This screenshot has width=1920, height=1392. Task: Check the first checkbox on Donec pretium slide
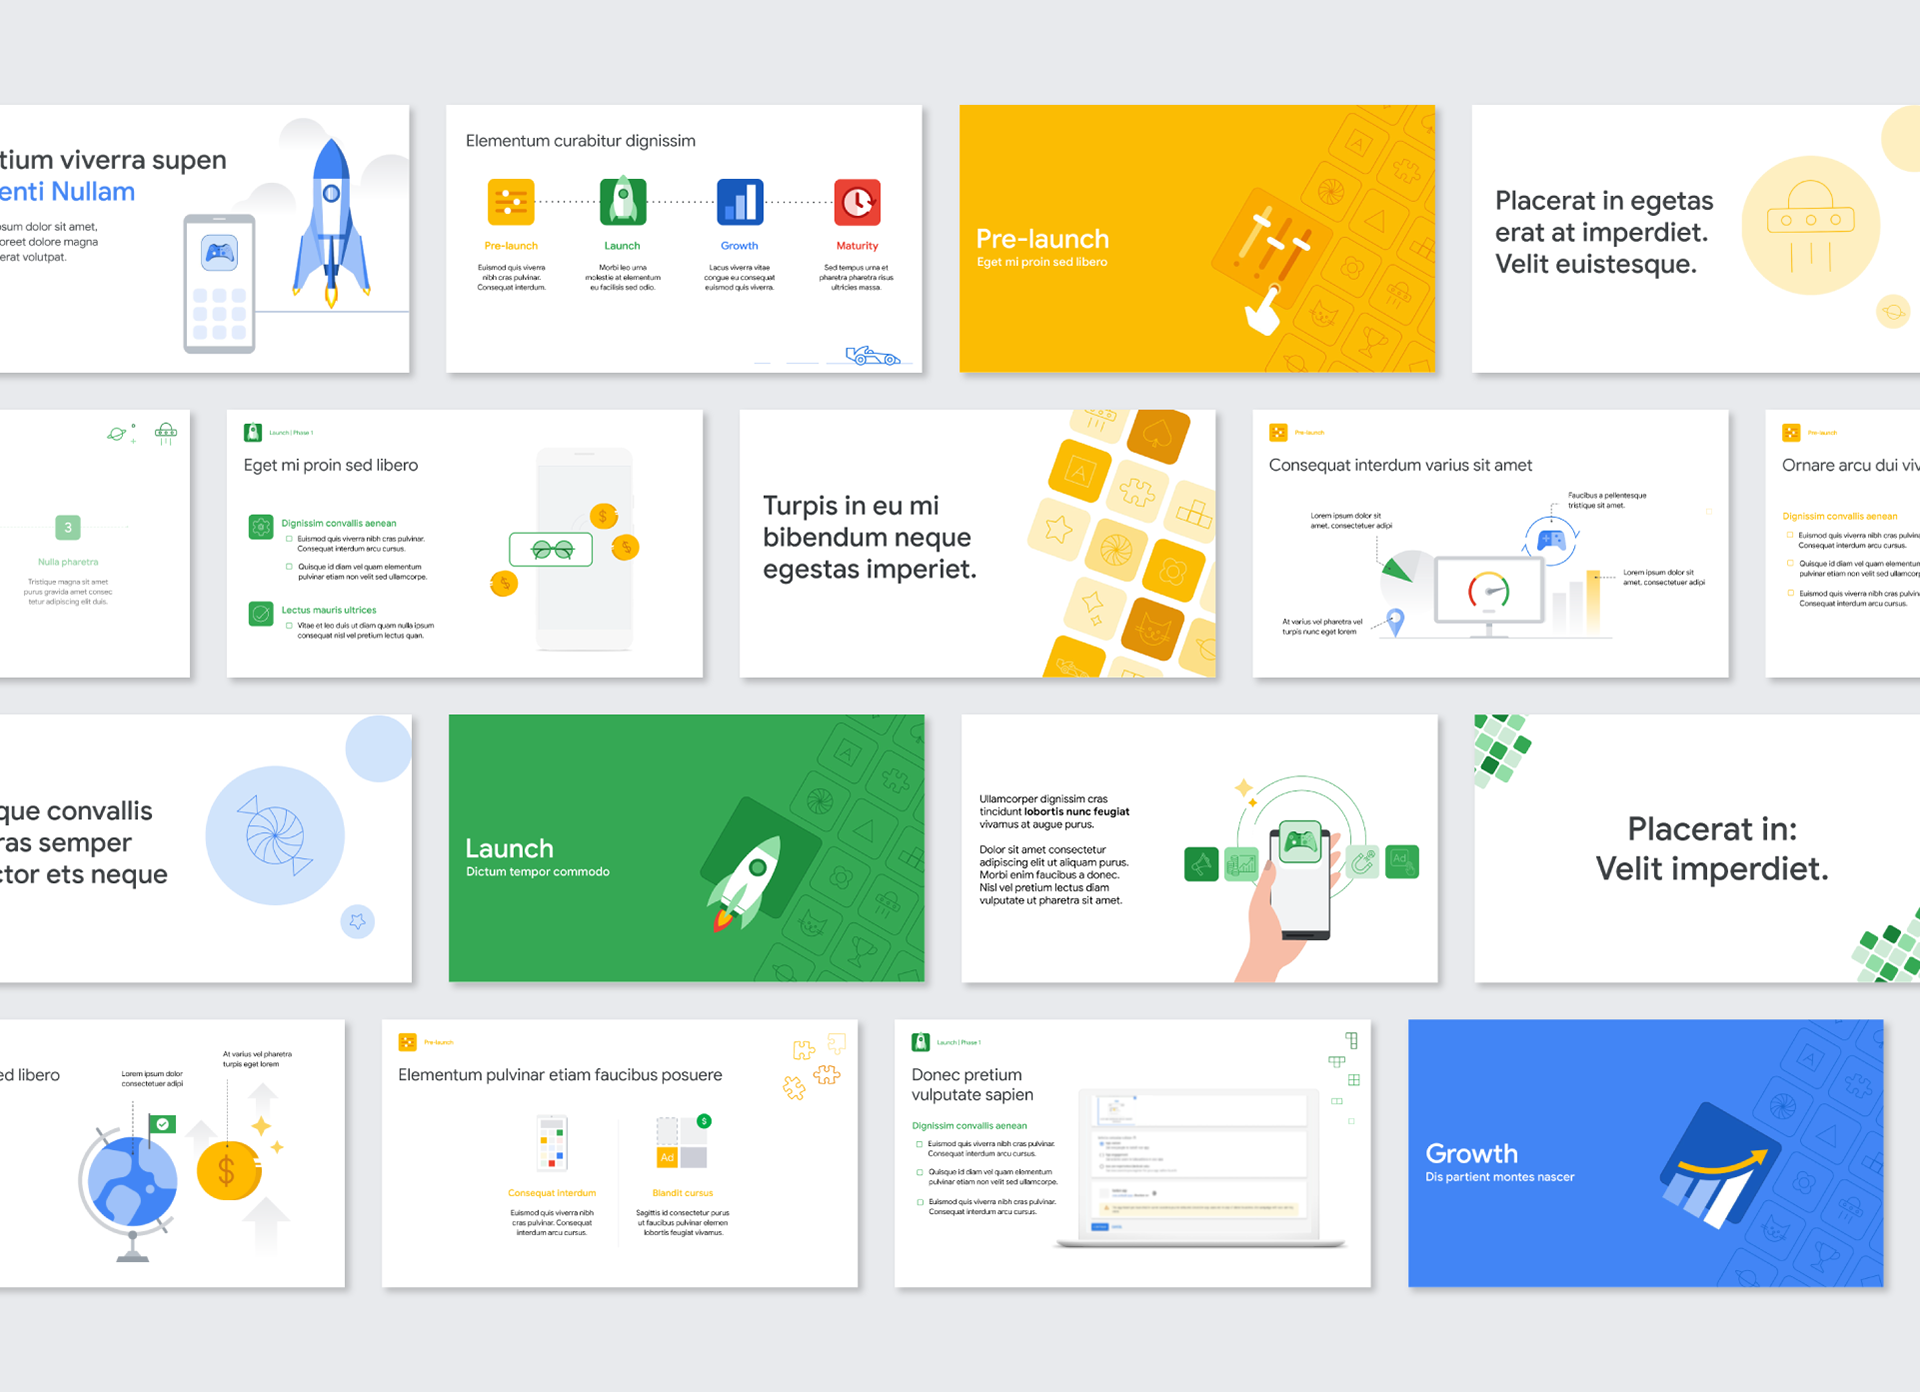(x=919, y=1144)
